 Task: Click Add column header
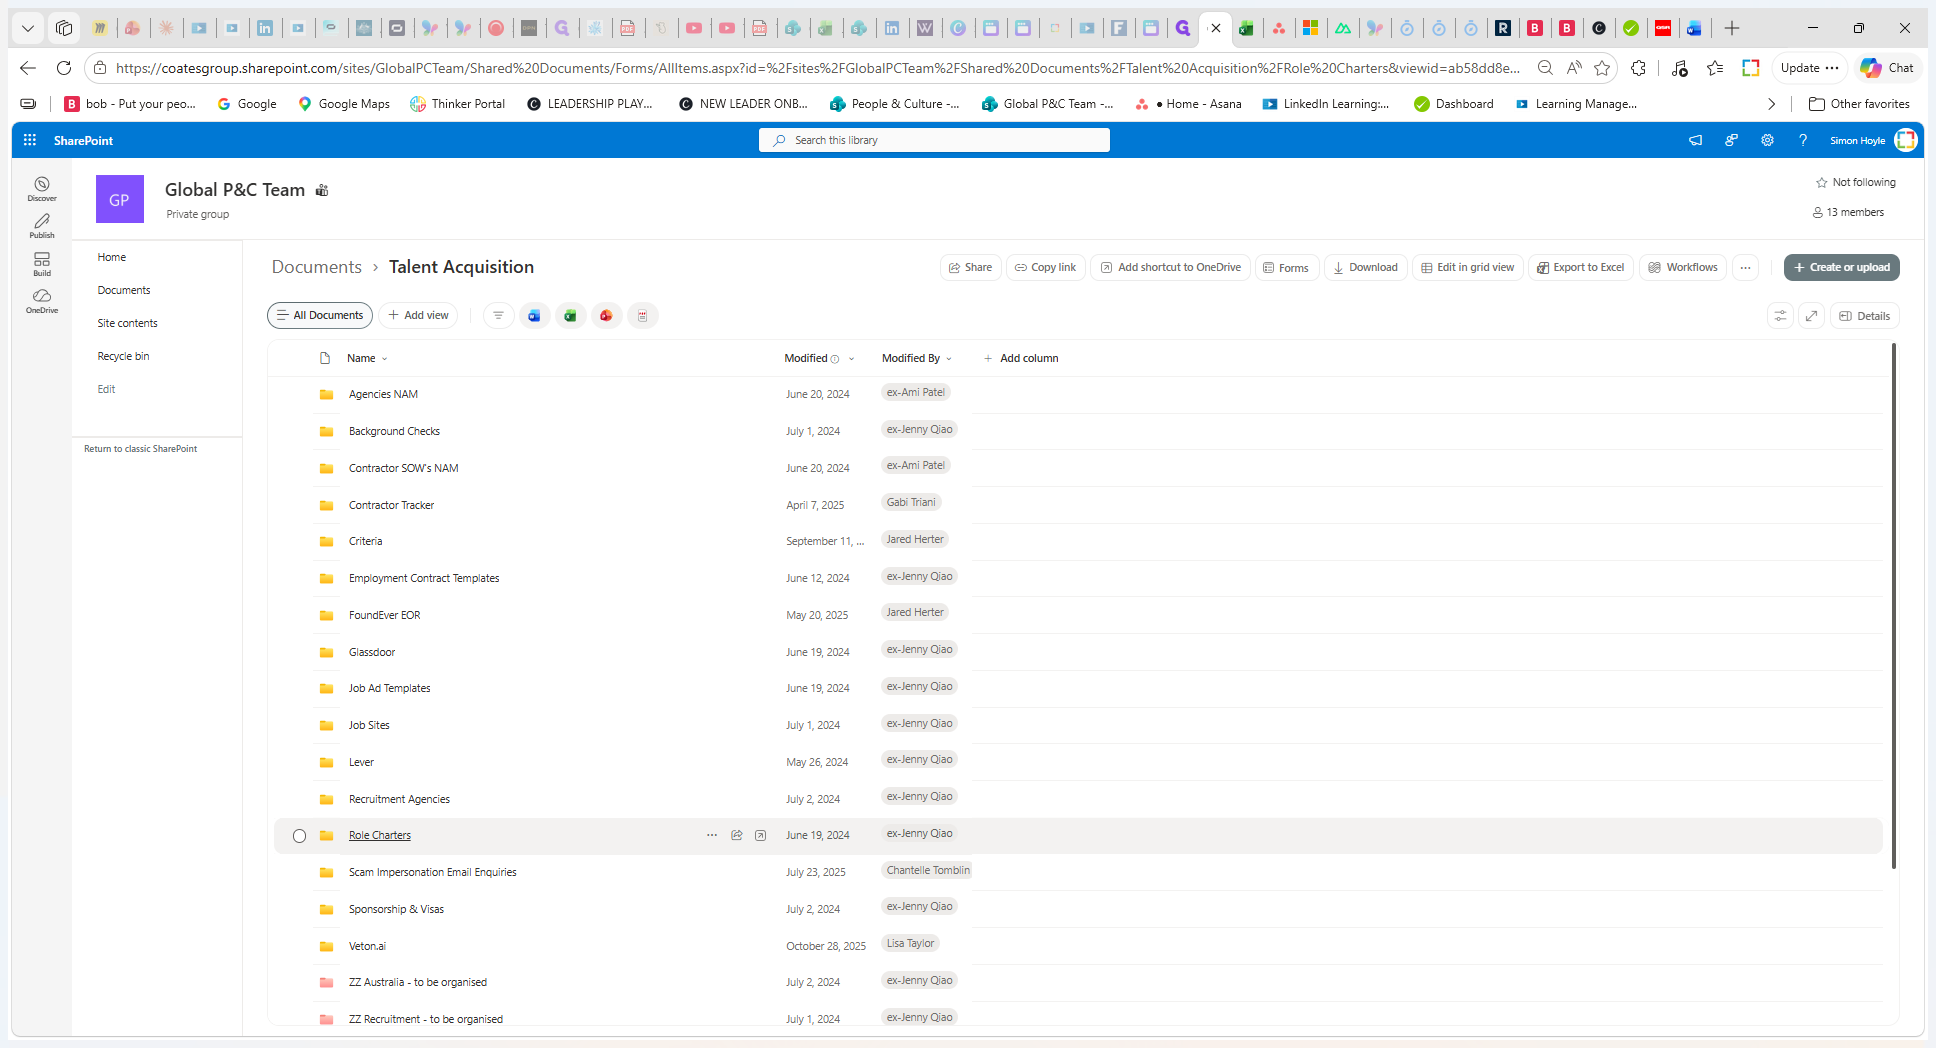(x=1021, y=358)
